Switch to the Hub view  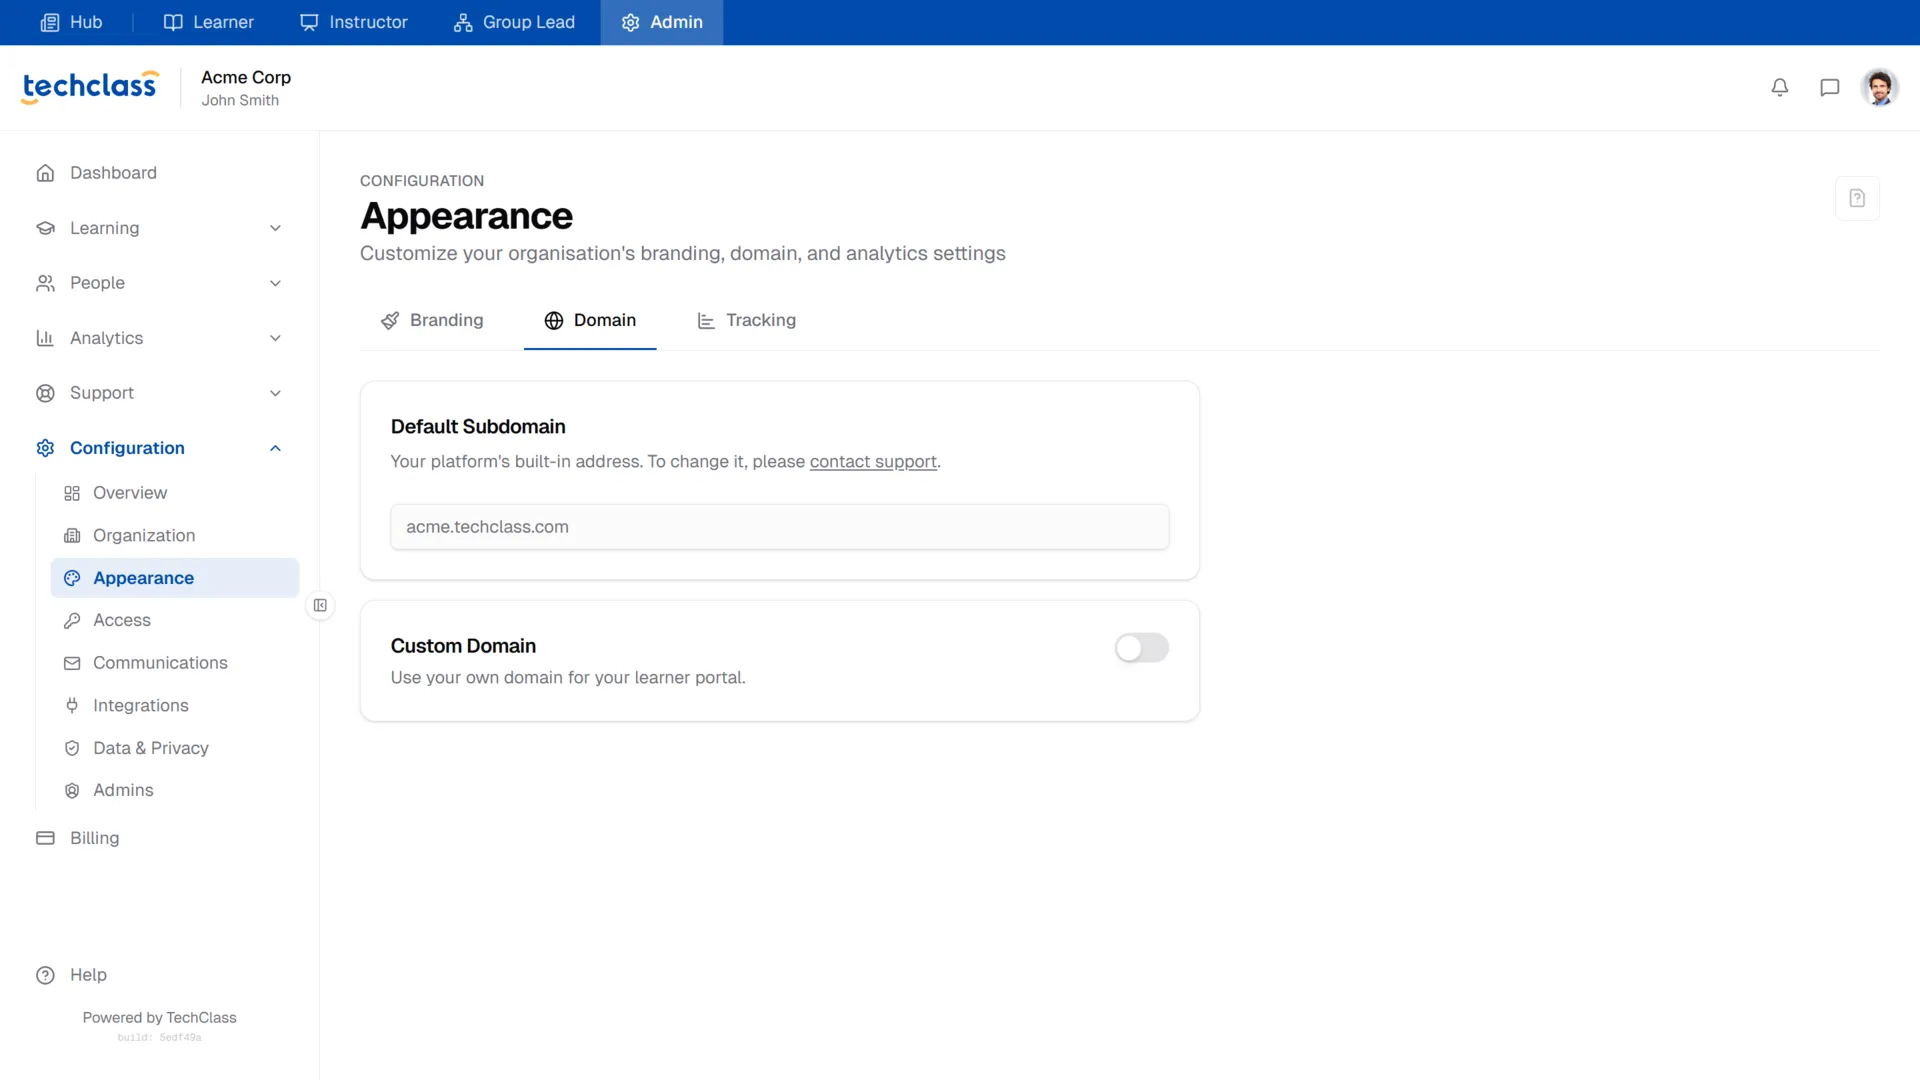[x=71, y=22]
